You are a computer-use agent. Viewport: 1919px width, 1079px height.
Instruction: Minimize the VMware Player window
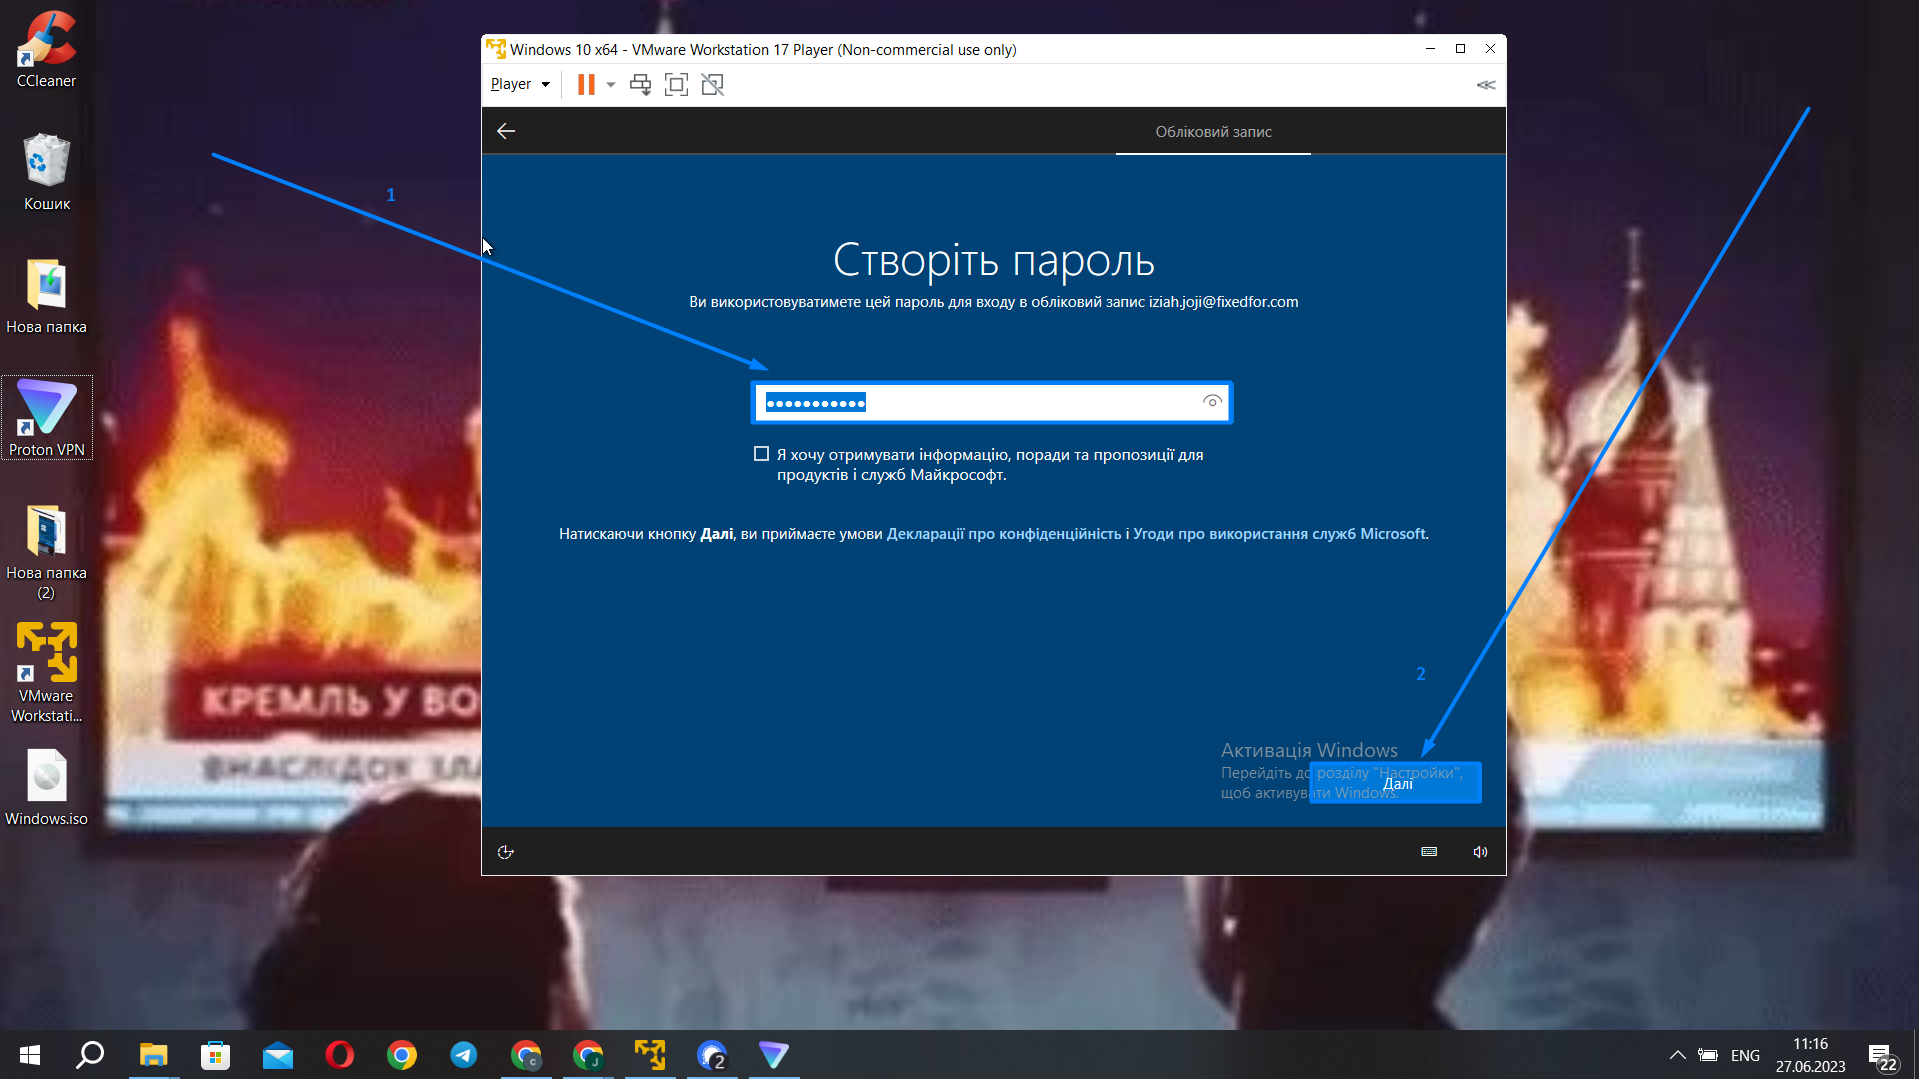pos(1430,49)
